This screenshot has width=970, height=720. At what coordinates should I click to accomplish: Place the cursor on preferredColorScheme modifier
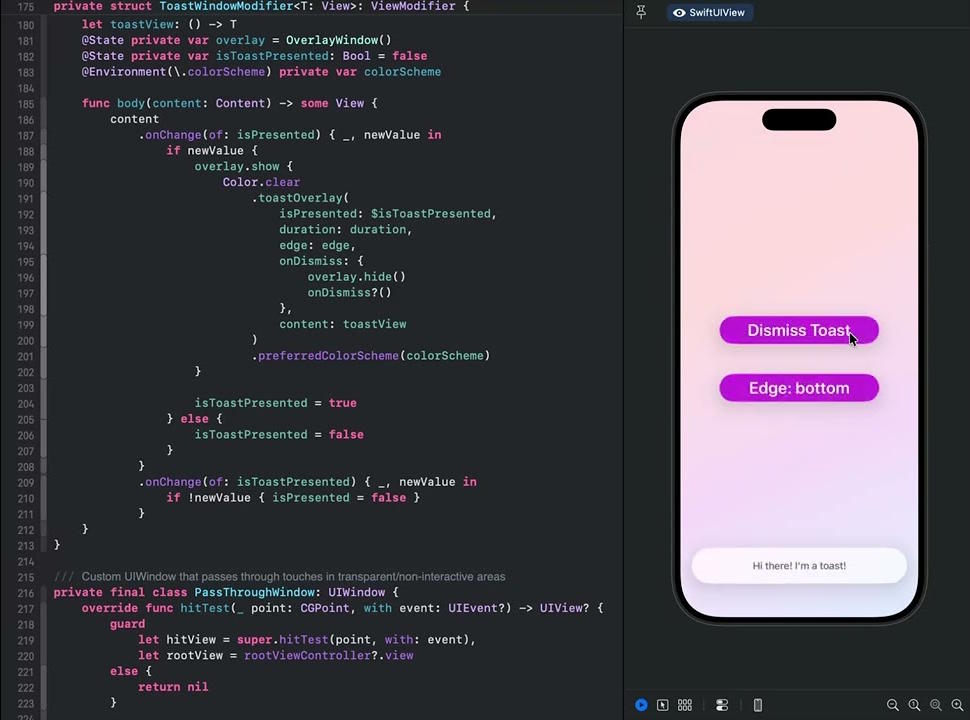(x=328, y=356)
